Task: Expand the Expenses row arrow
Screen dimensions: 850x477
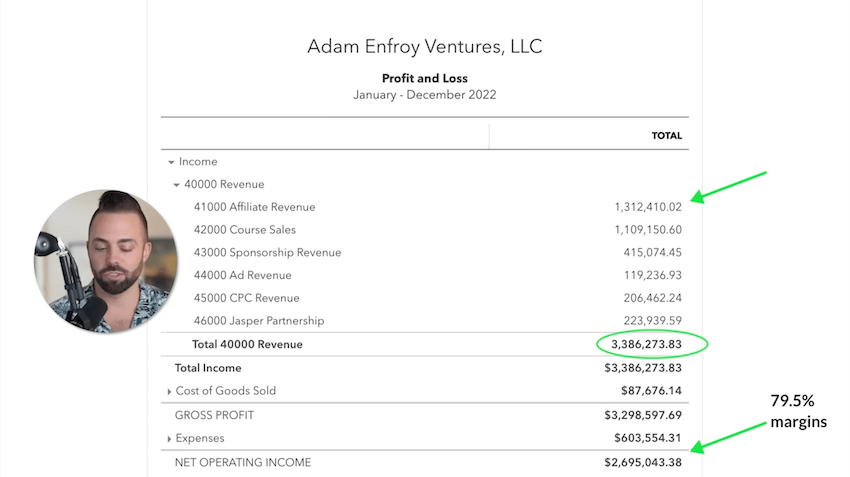Action: (169, 439)
